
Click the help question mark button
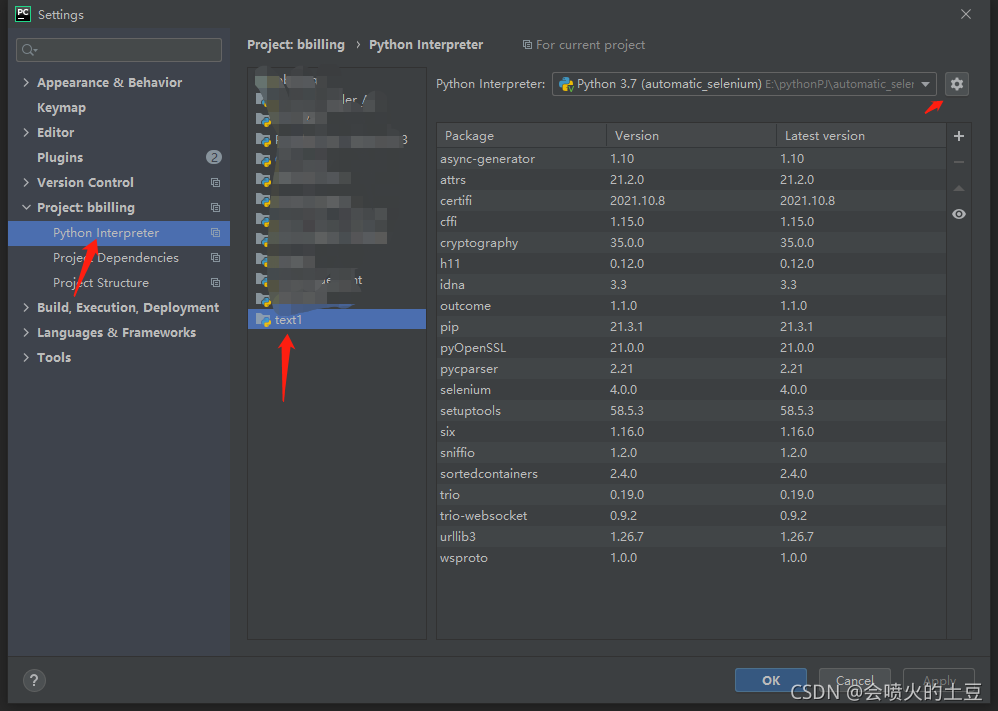[x=34, y=680]
